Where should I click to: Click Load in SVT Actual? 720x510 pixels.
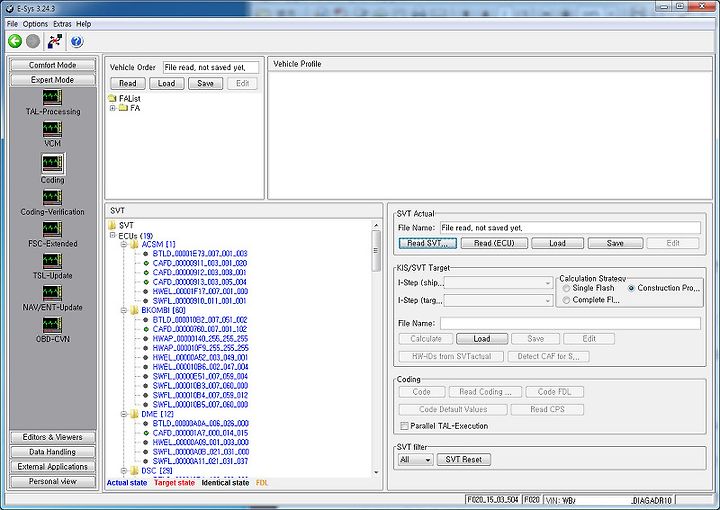[557, 243]
